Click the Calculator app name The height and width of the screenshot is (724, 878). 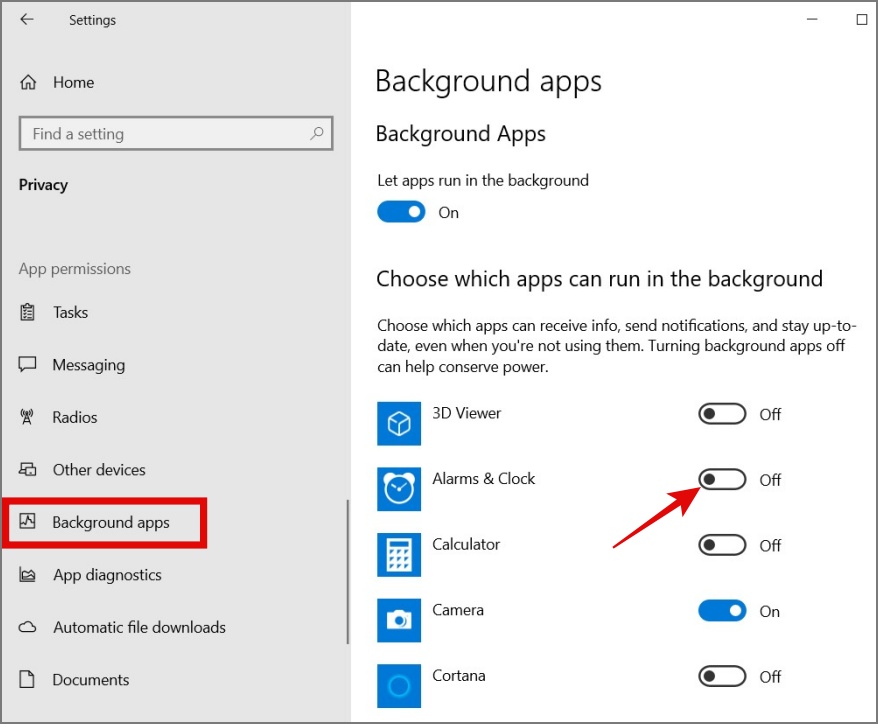[x=466, y=544]
